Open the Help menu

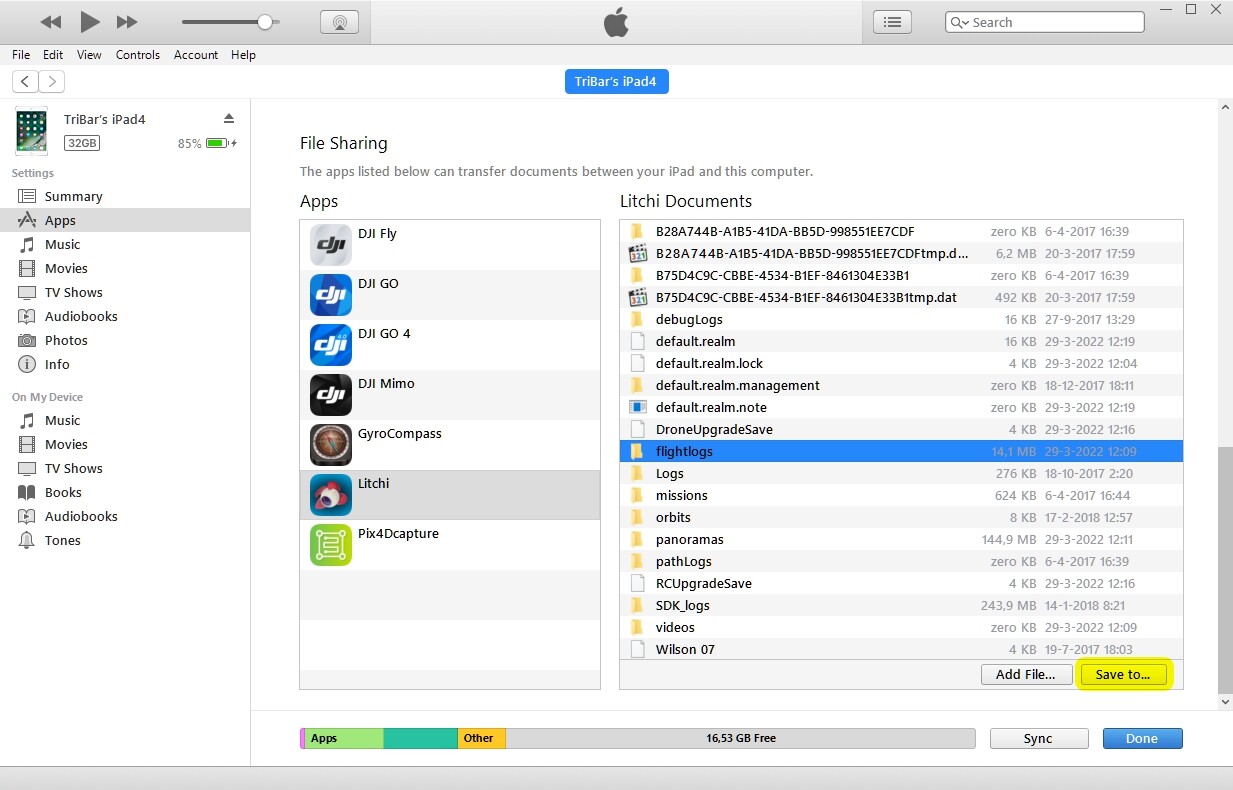tap(243, 55)
